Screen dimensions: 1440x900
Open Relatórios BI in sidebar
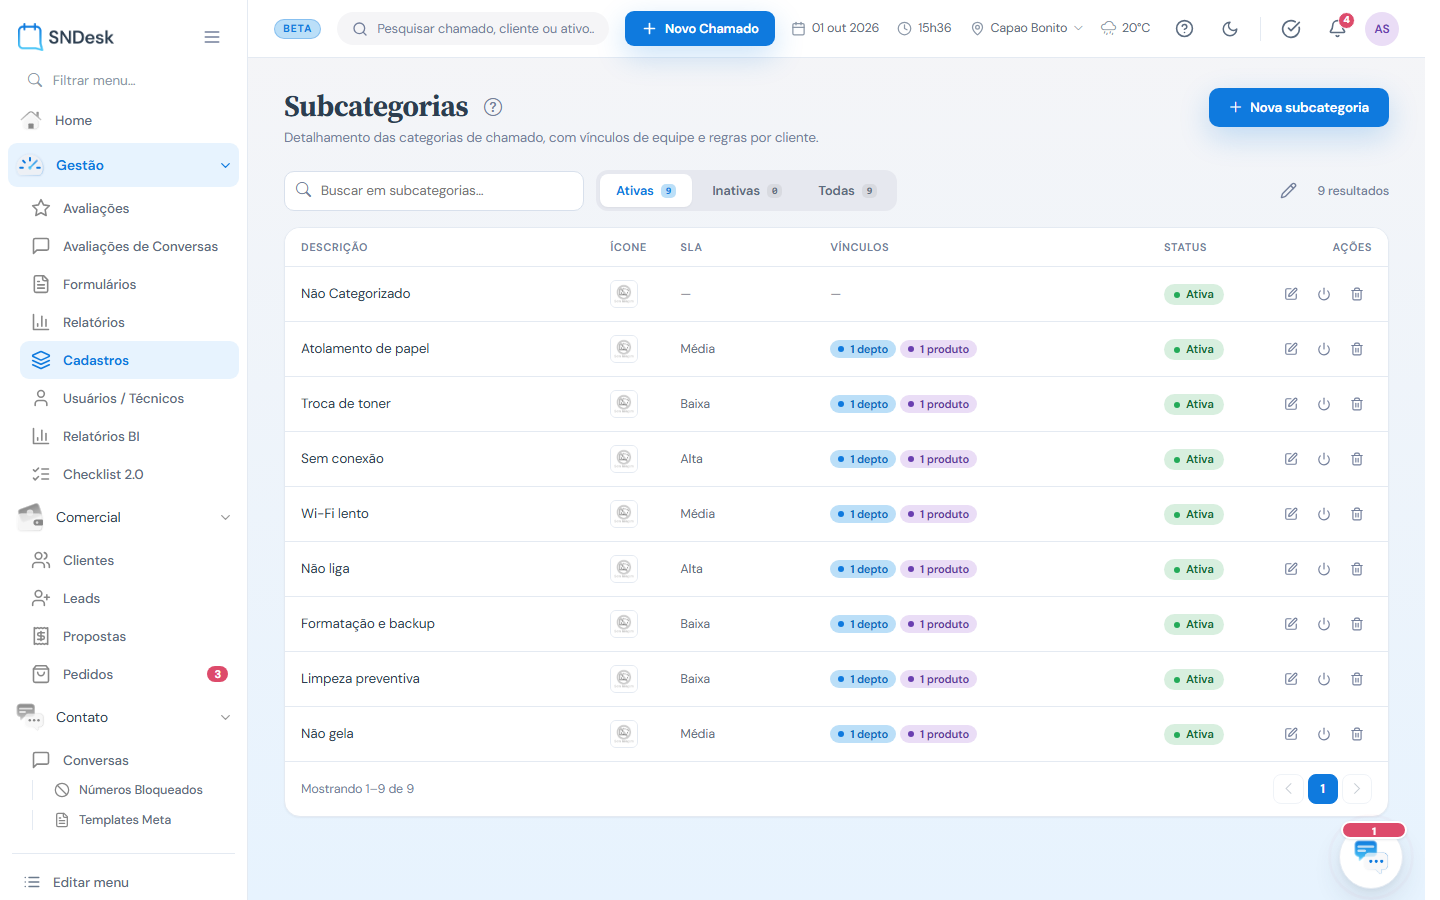tap(129, 436)
